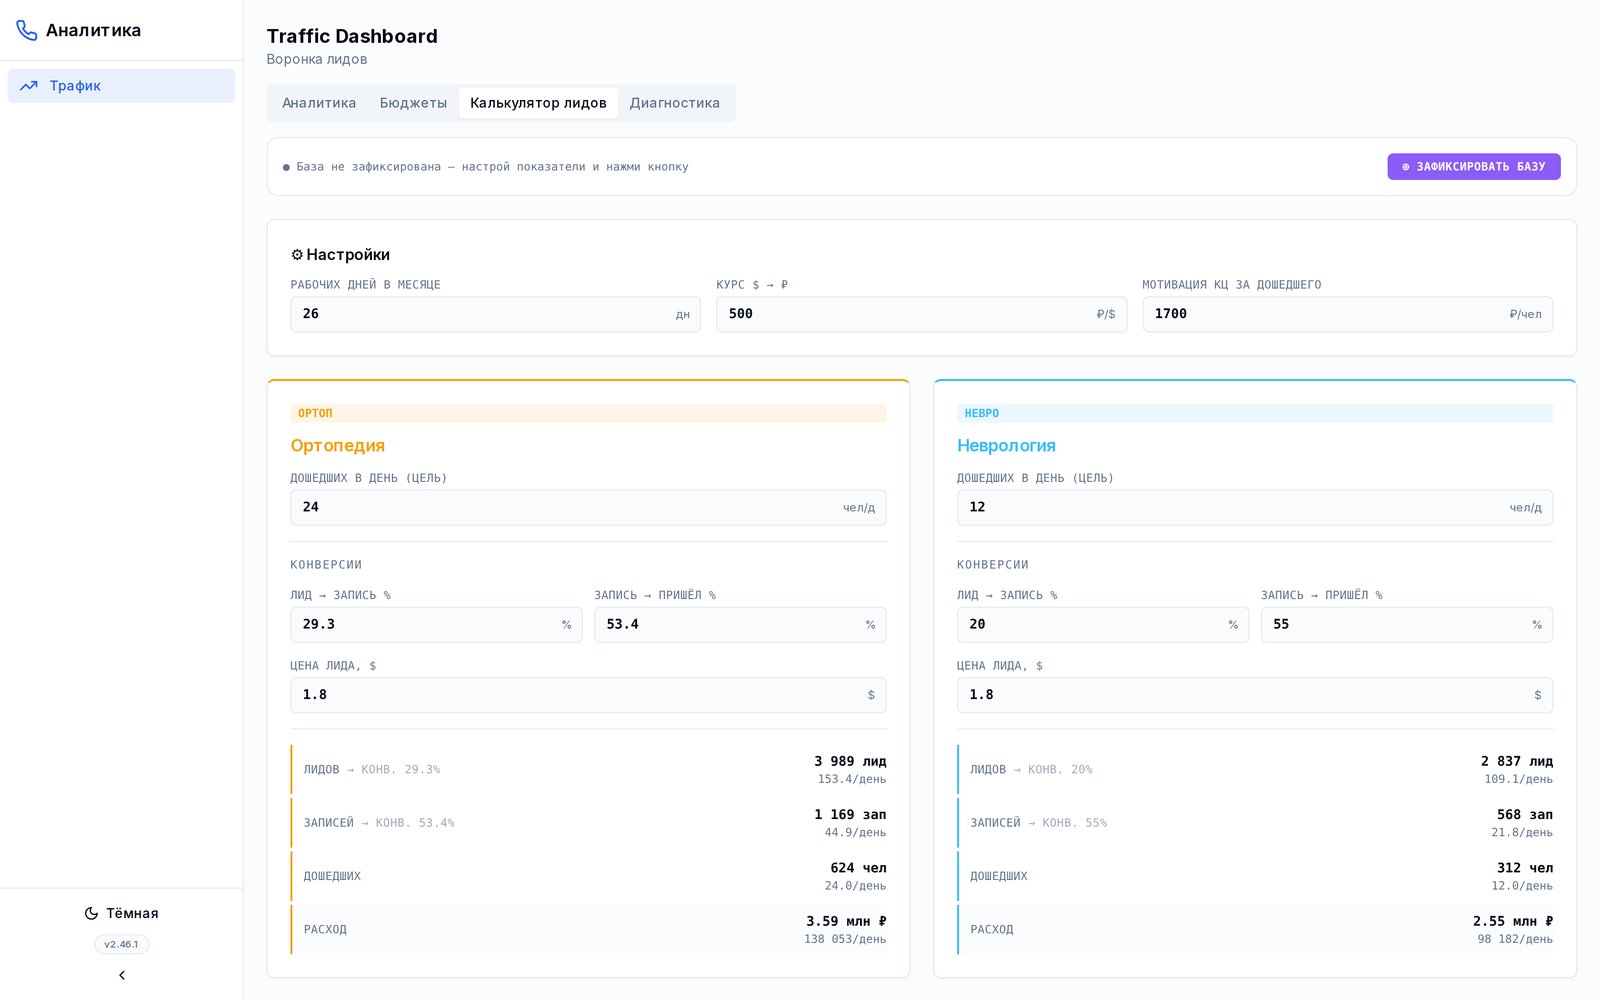Screen dimensions: 1600x1000
Task: Click the trending-arrow icon next to Трафик
Action: click(x=29, y=86)
